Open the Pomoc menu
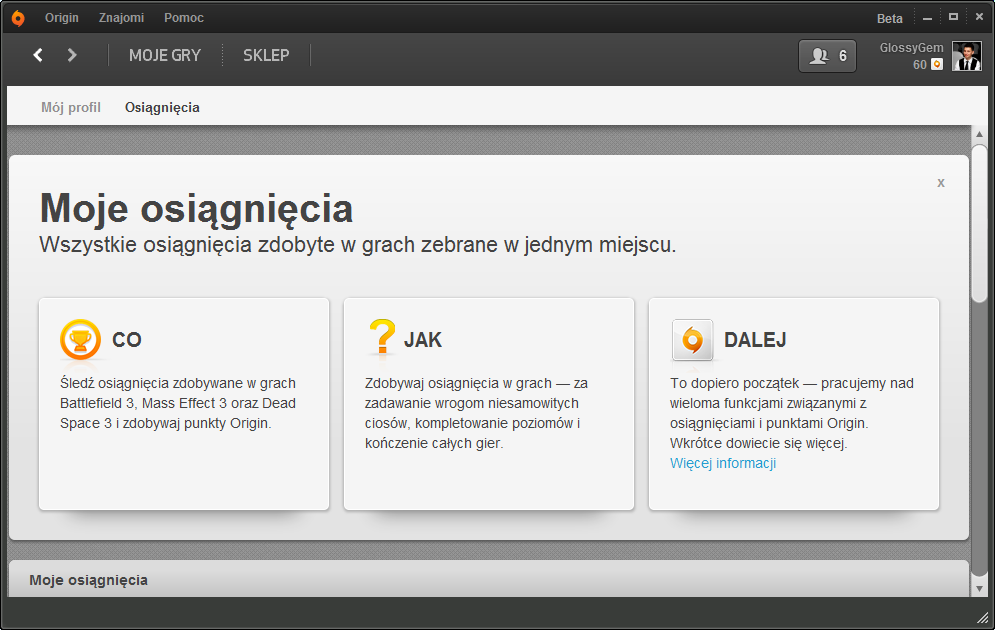Viewport: 995px width, 630px height. click(184, 18)
